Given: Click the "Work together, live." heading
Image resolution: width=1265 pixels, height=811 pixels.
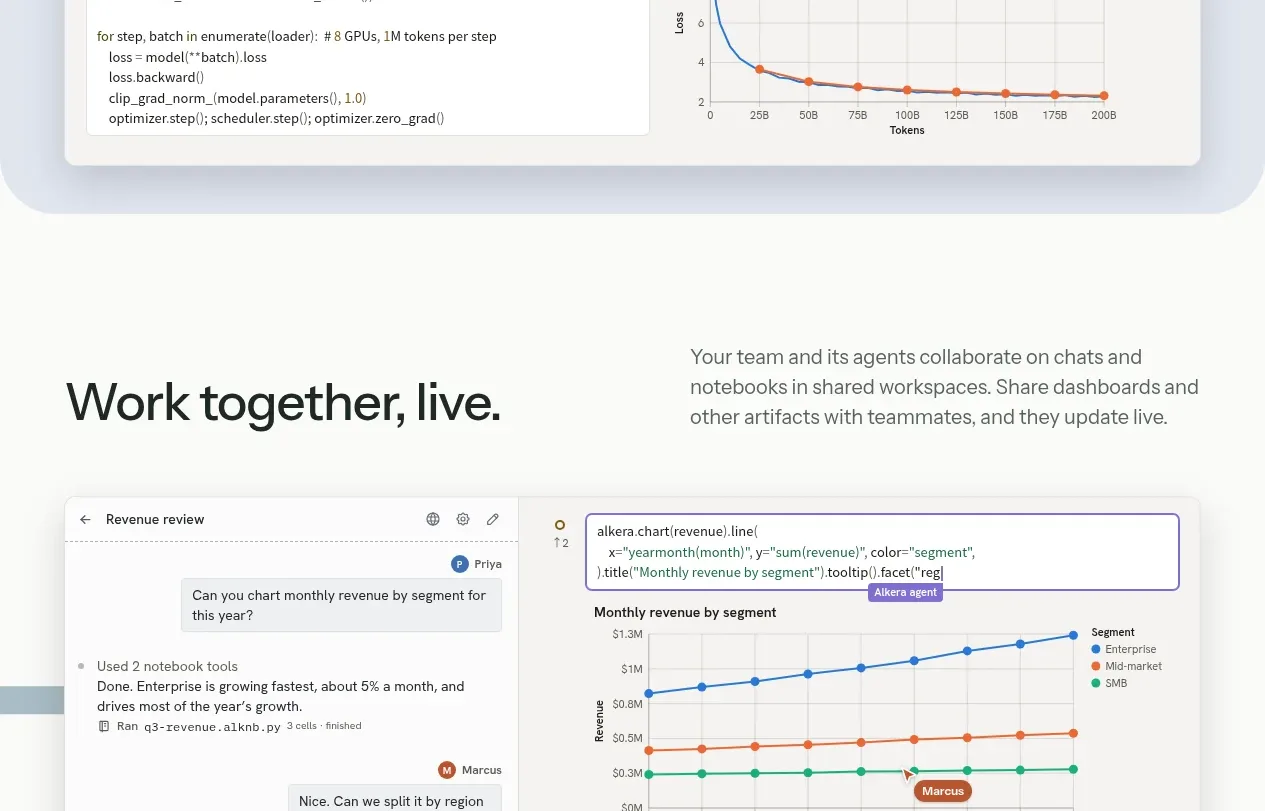Looking at the screenshot, I should 284,401.
